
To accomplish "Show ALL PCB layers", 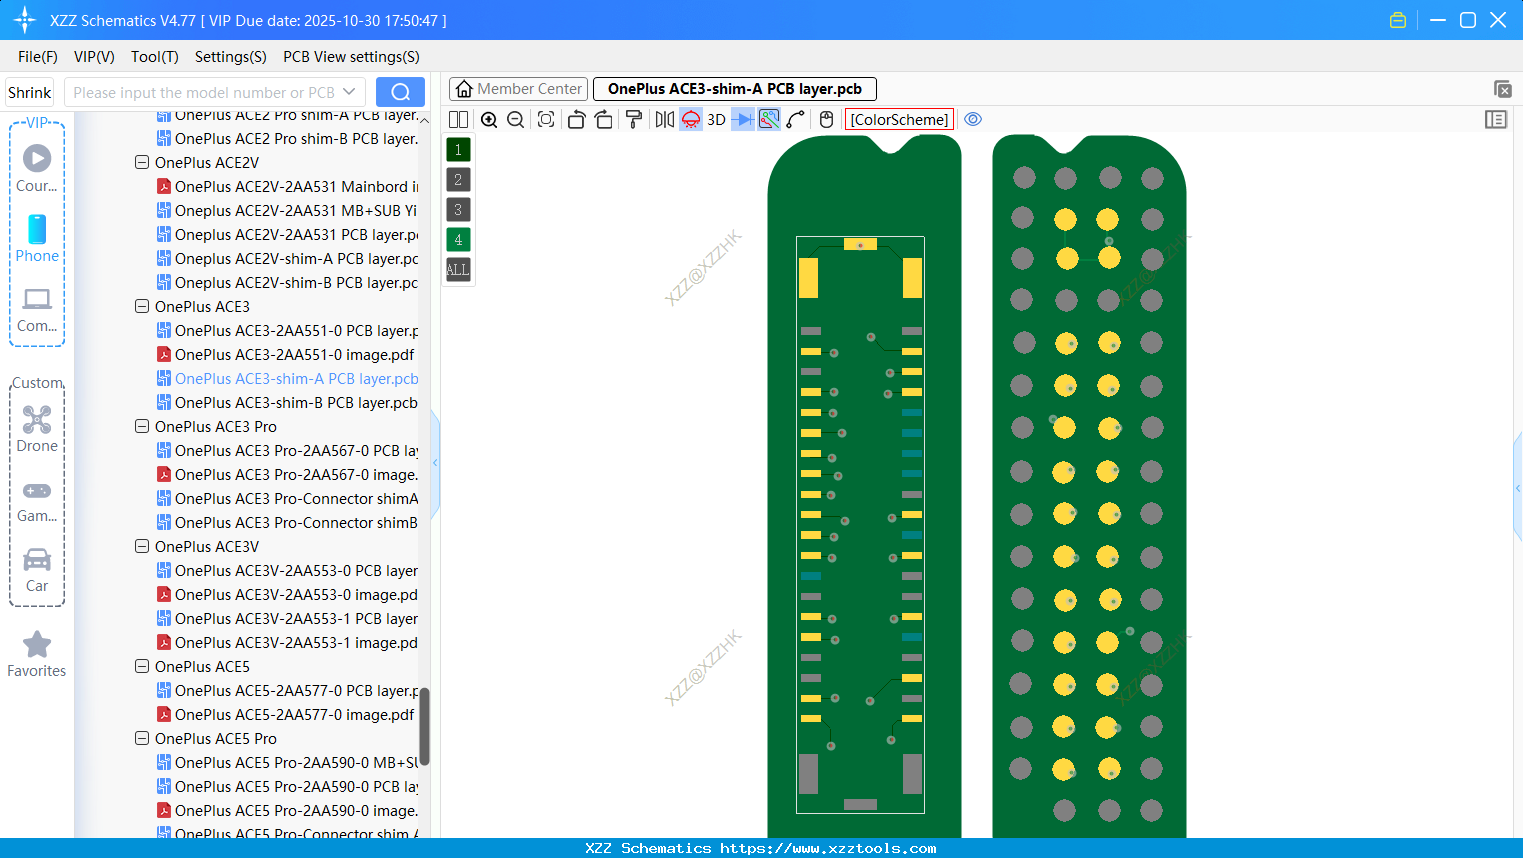I will click(x=458, y=270).
